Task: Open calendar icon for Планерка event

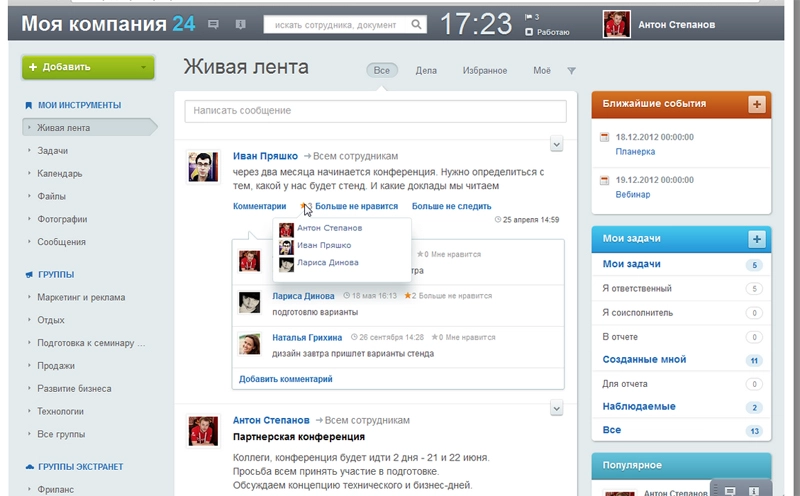Action: (605, 137)
